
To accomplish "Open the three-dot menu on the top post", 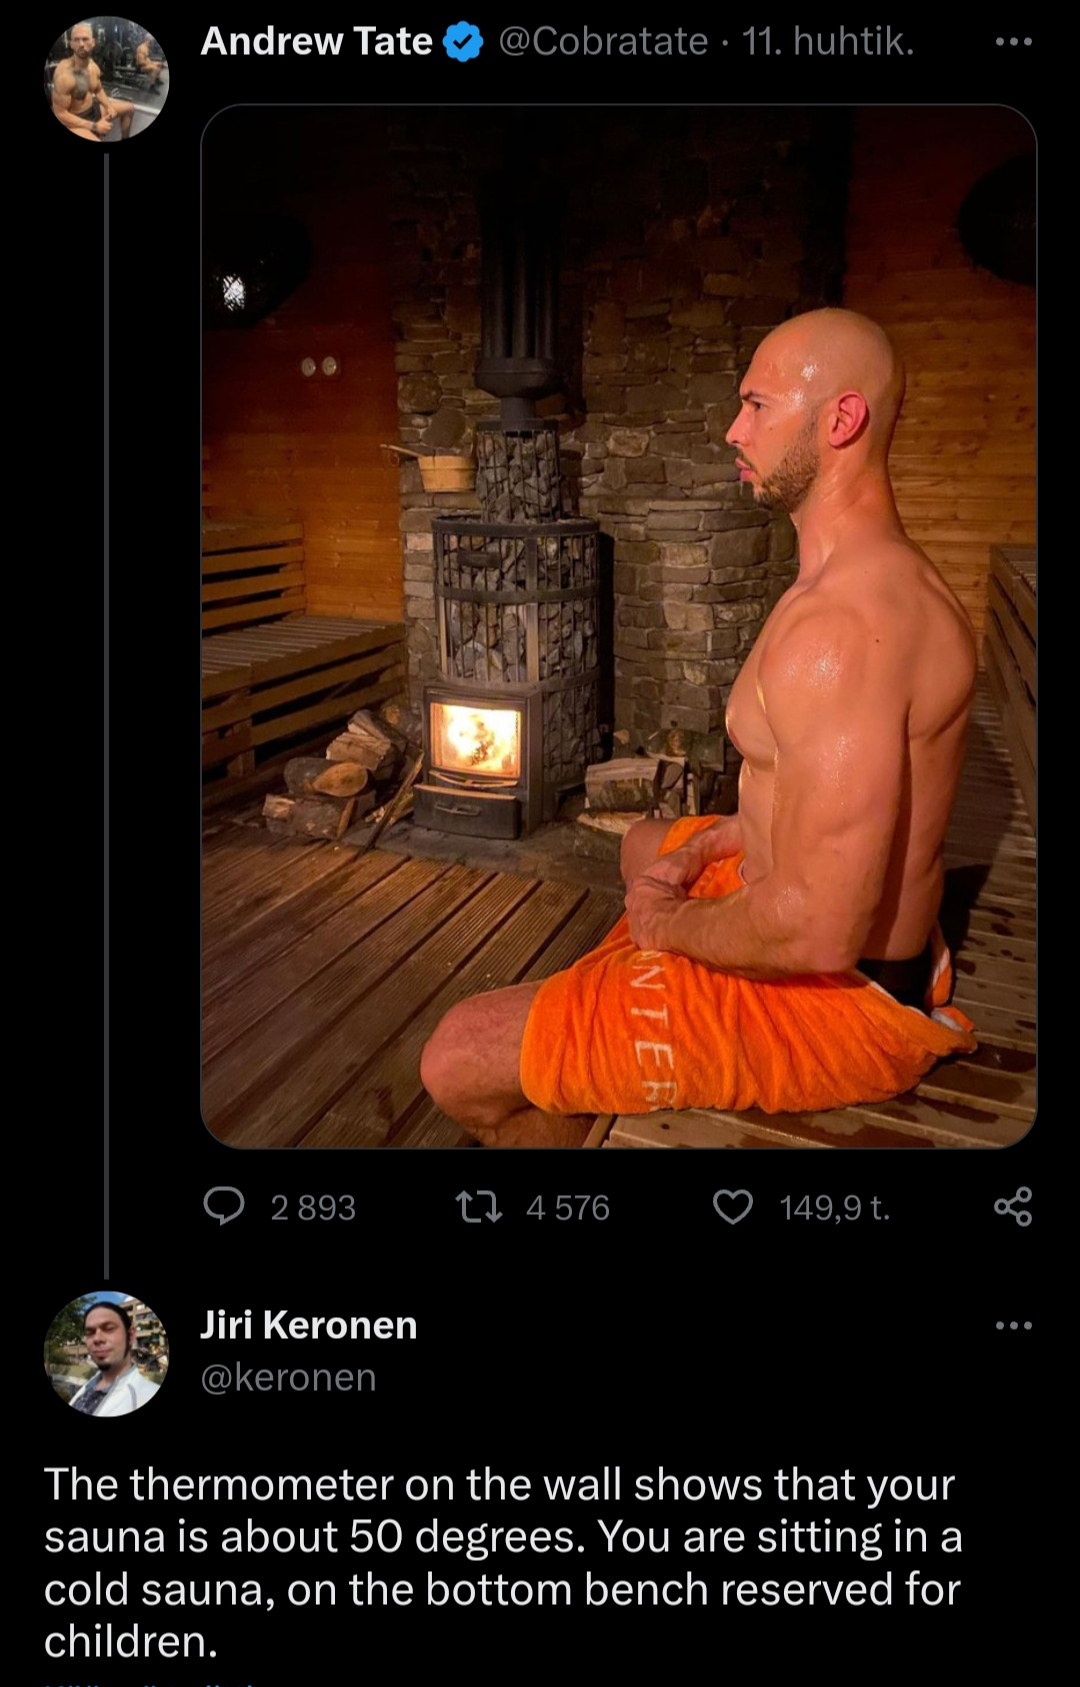I will [1013, 42].
